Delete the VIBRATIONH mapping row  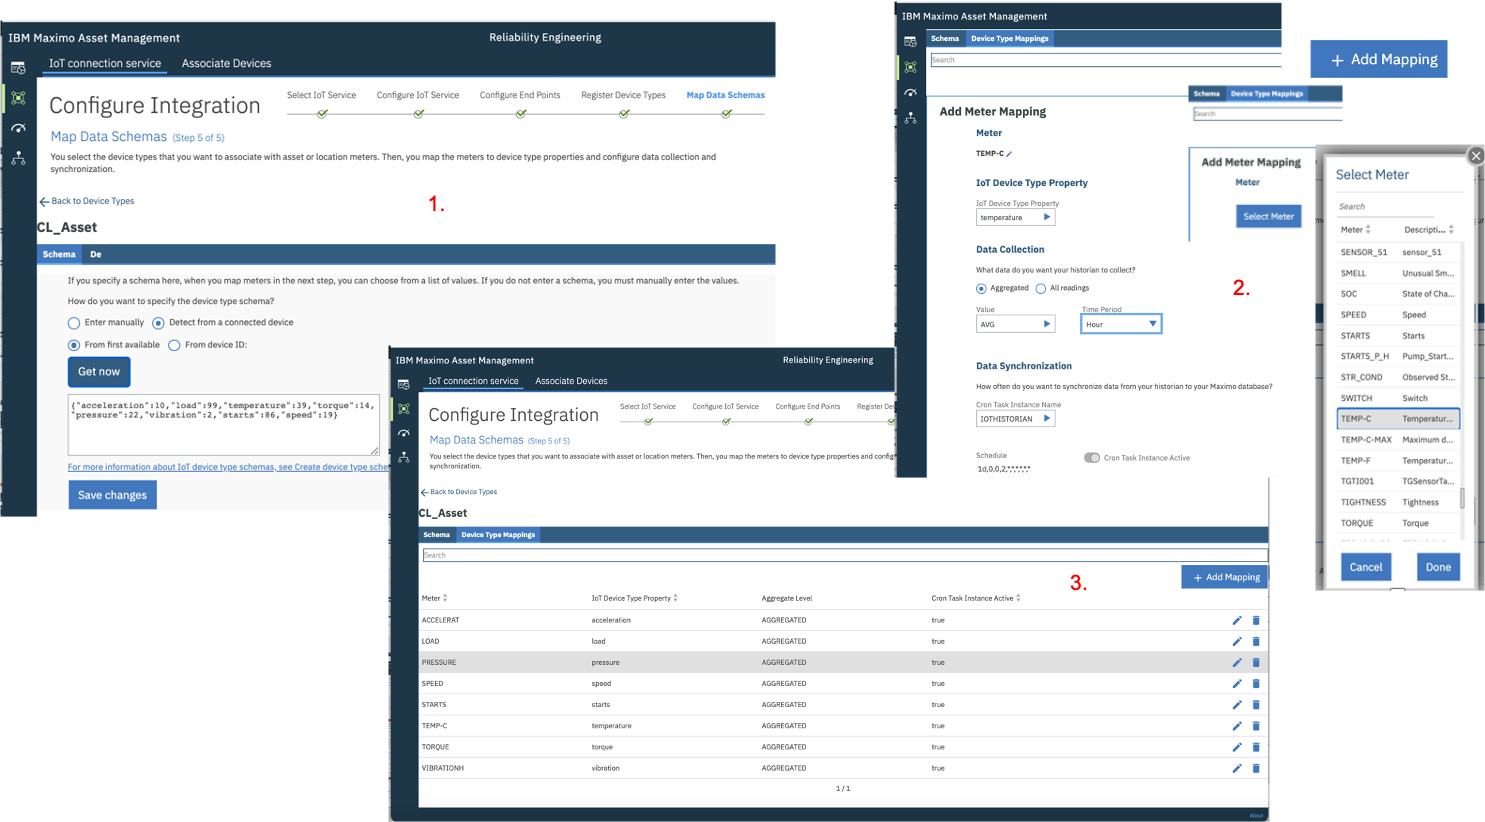point(1256,768)
